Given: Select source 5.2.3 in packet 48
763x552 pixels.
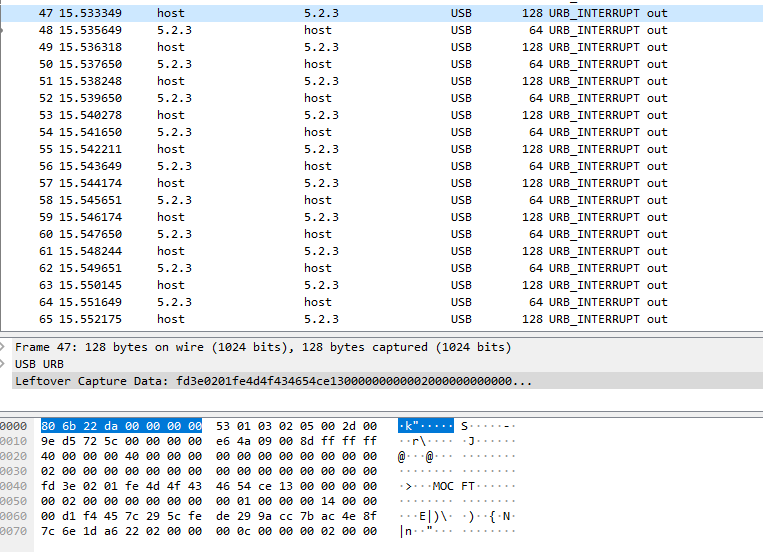Looking at the screenshot, I should click(174, 30).
